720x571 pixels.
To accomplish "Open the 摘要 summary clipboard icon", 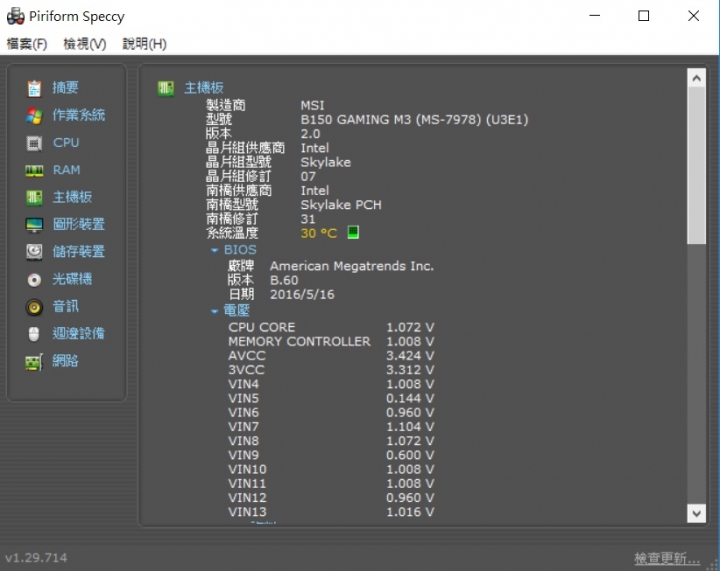I will click(34, 88).
